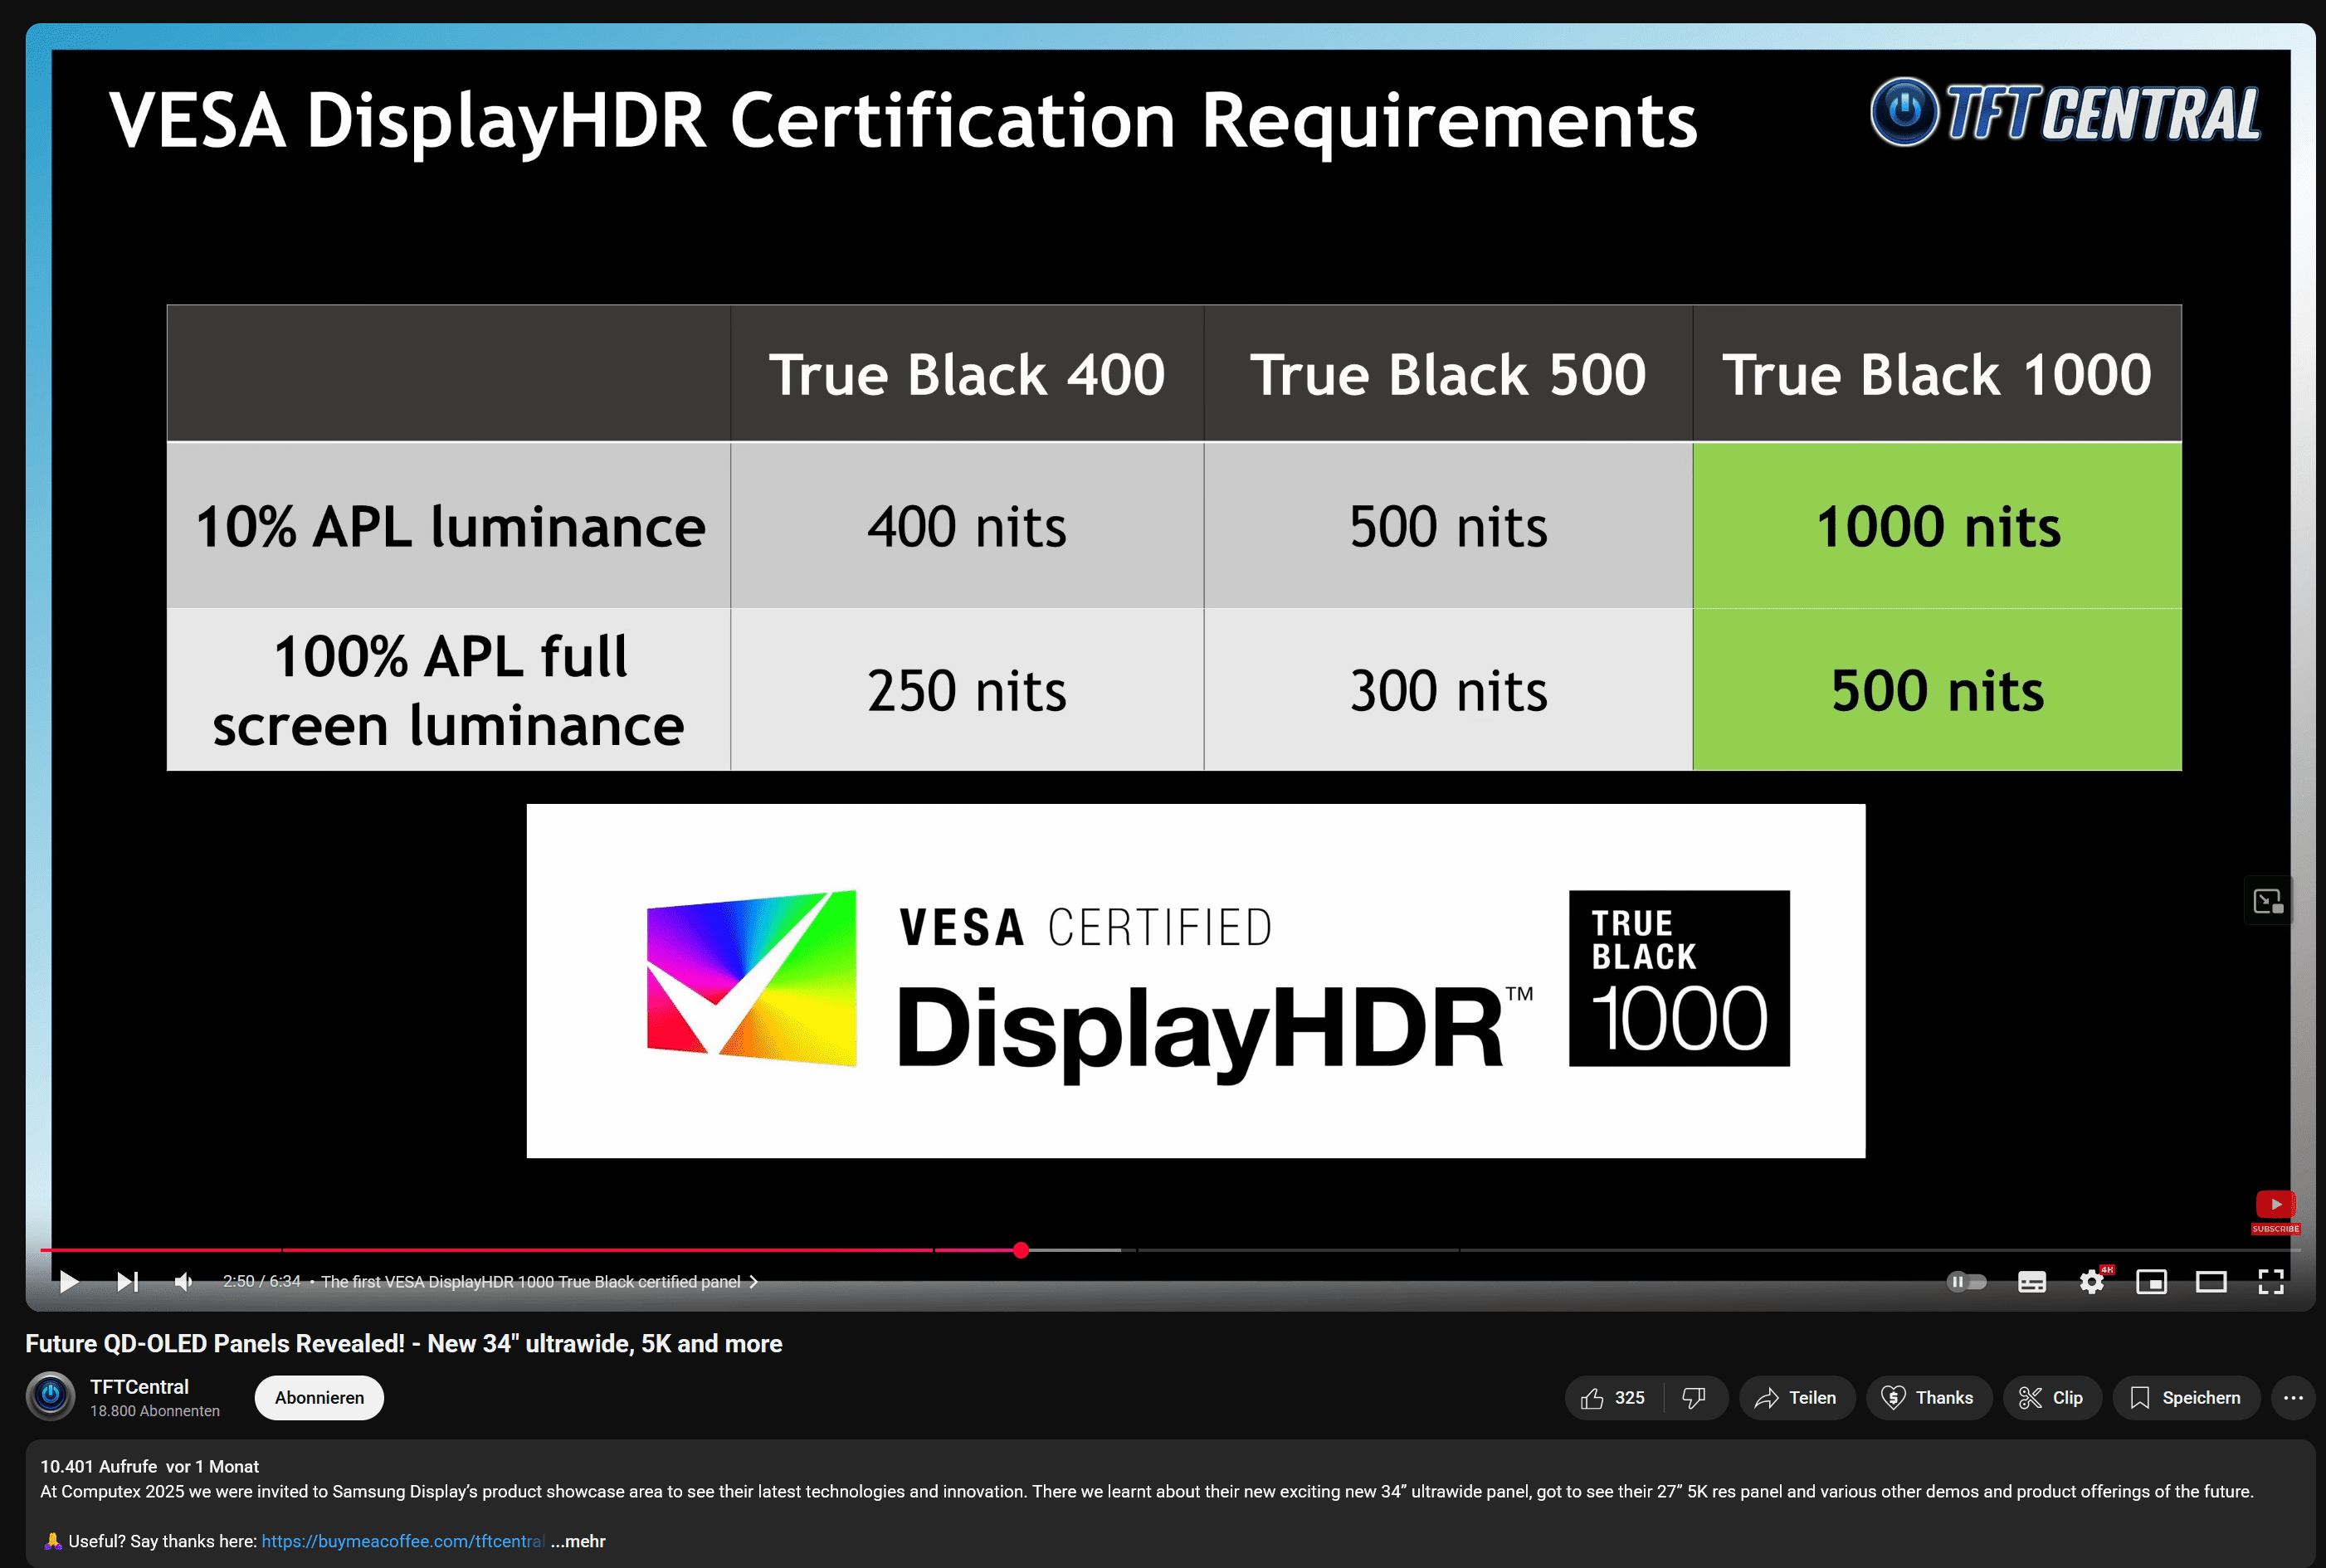Toggle the autoplay switch
Viewport: 2326px width, 1568px height.
[1966, 1281]
